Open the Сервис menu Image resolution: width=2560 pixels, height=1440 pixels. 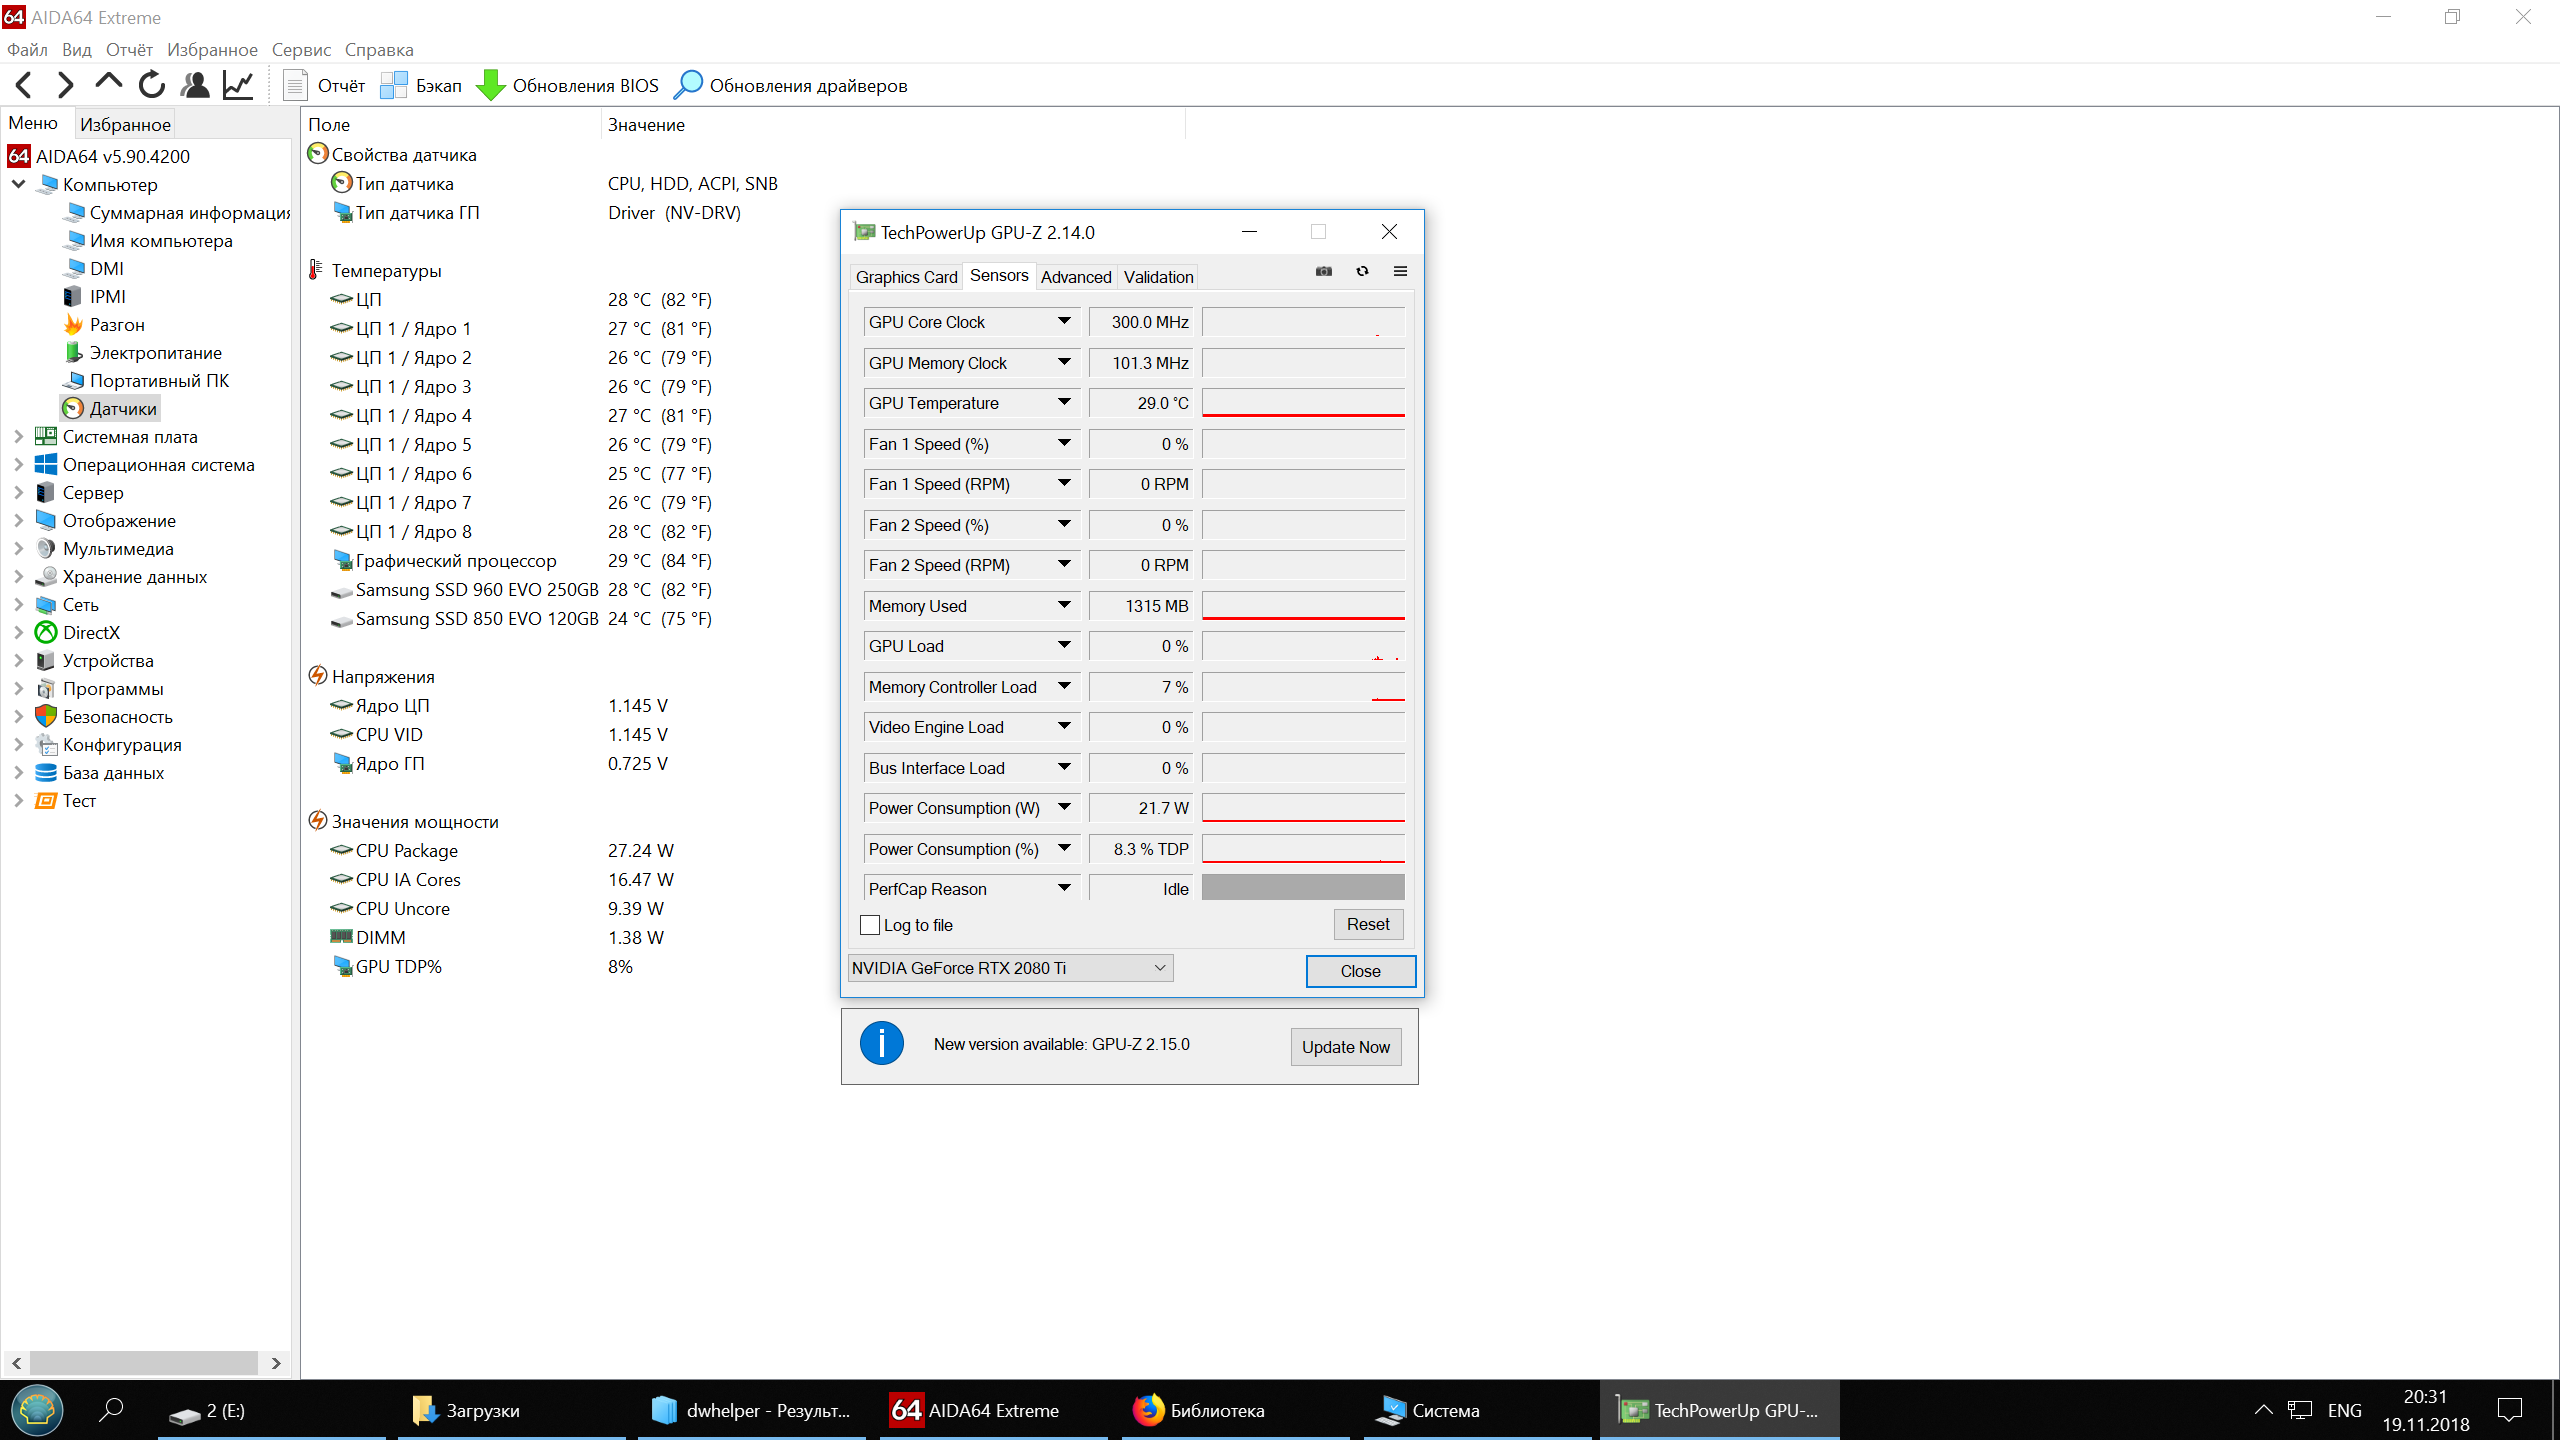301,50
